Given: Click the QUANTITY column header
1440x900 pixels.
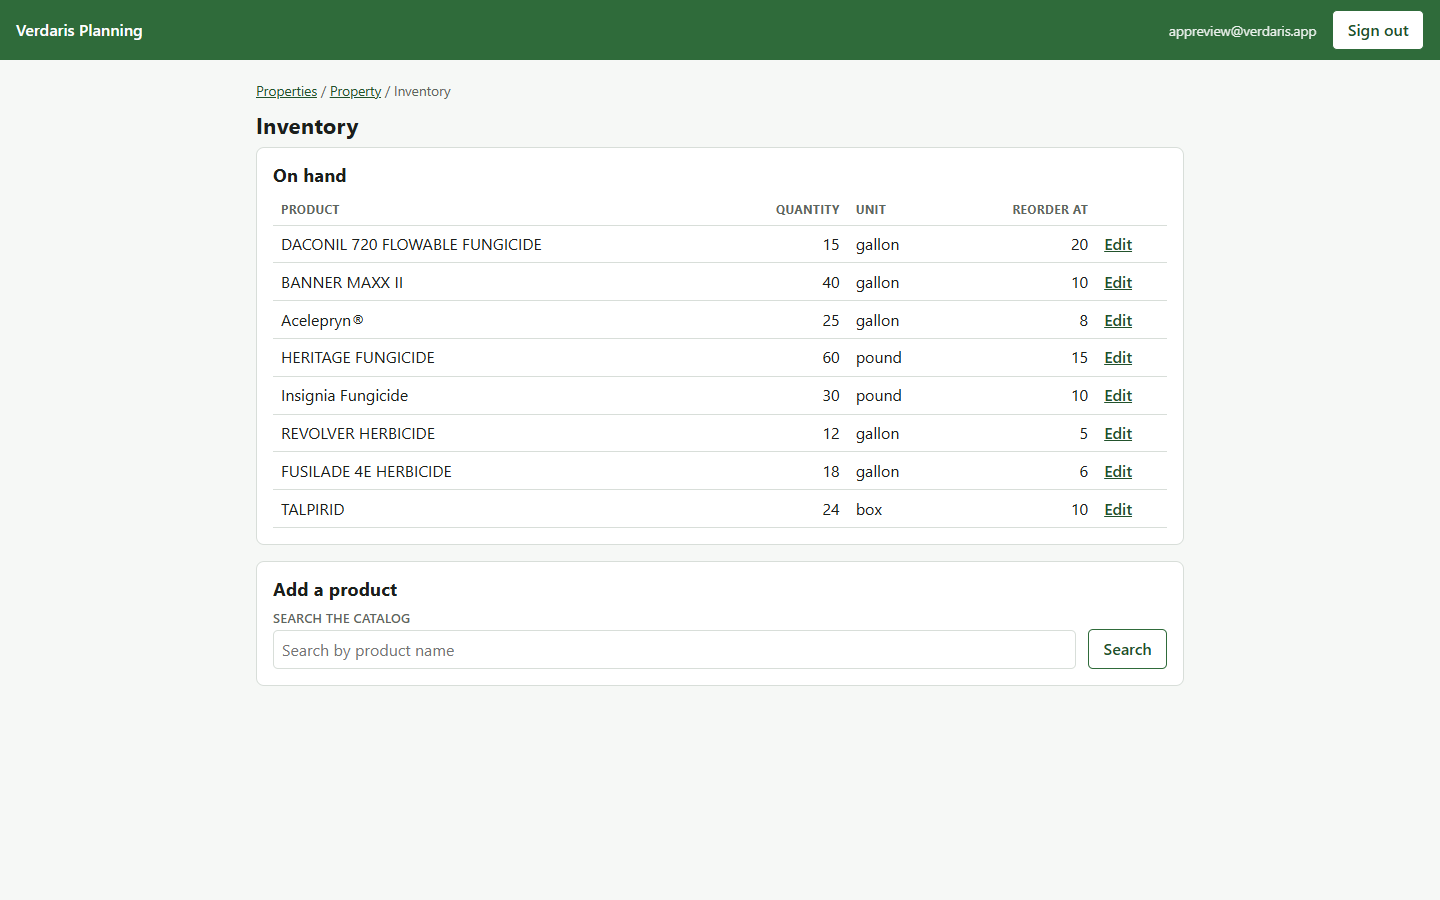Looking at the screenshot, I should point(807,210).
